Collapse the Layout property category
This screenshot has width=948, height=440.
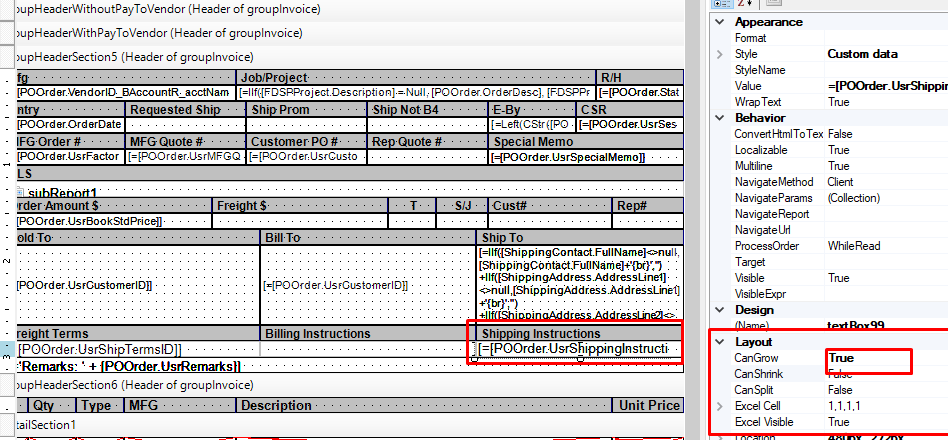[719, 342]
